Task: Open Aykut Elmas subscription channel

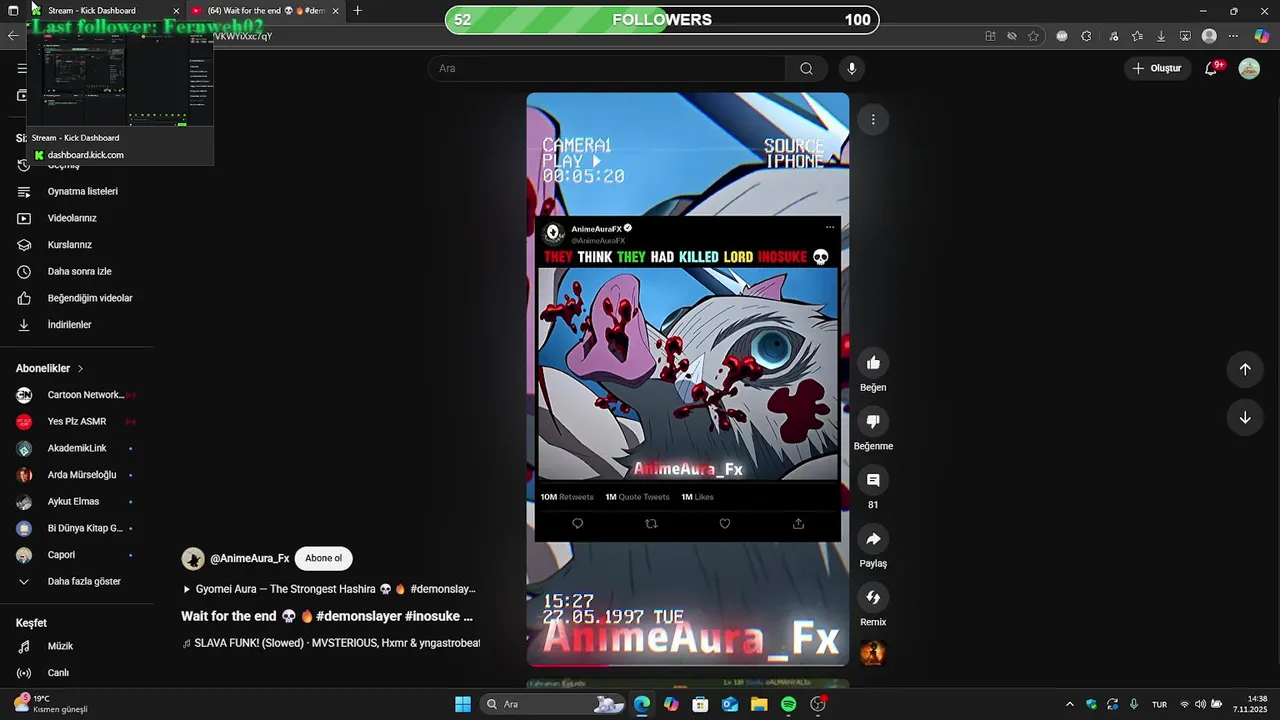Action: 76,501
